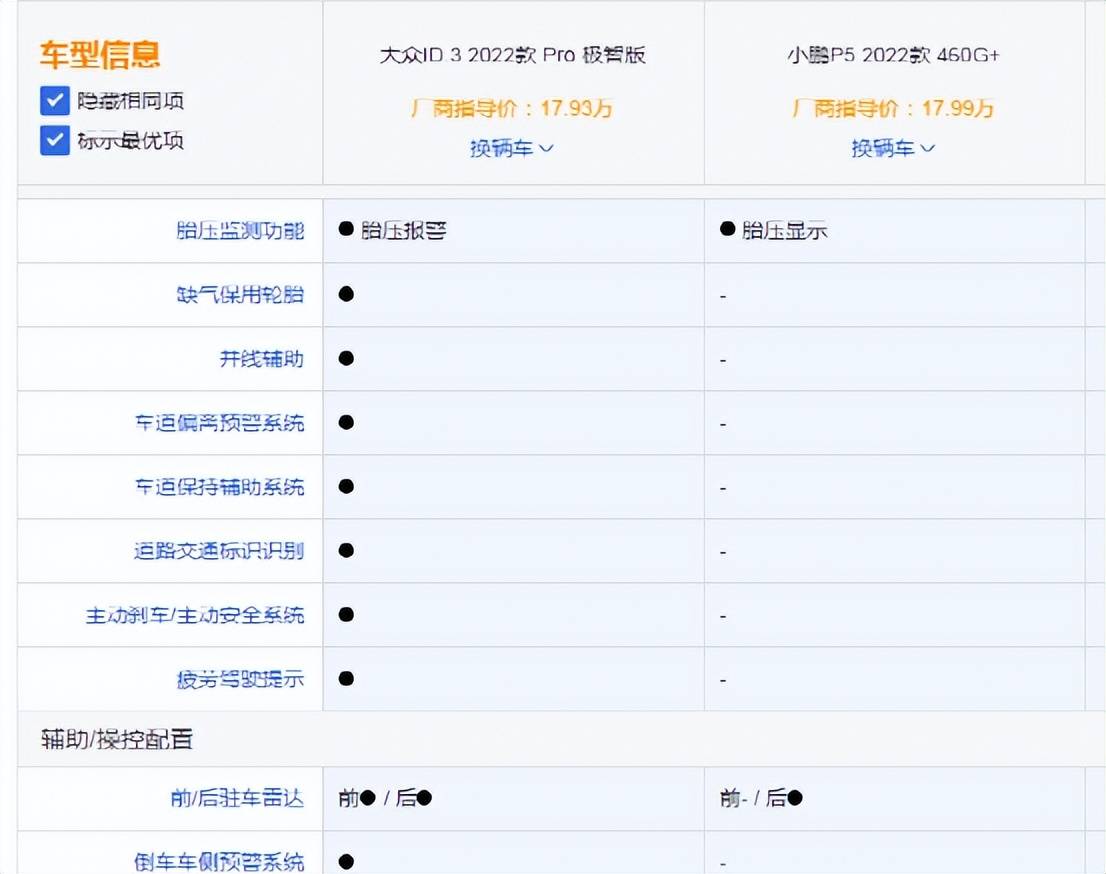Select the 大众ID.3 2022款 Pro 极智版 title

513,55
